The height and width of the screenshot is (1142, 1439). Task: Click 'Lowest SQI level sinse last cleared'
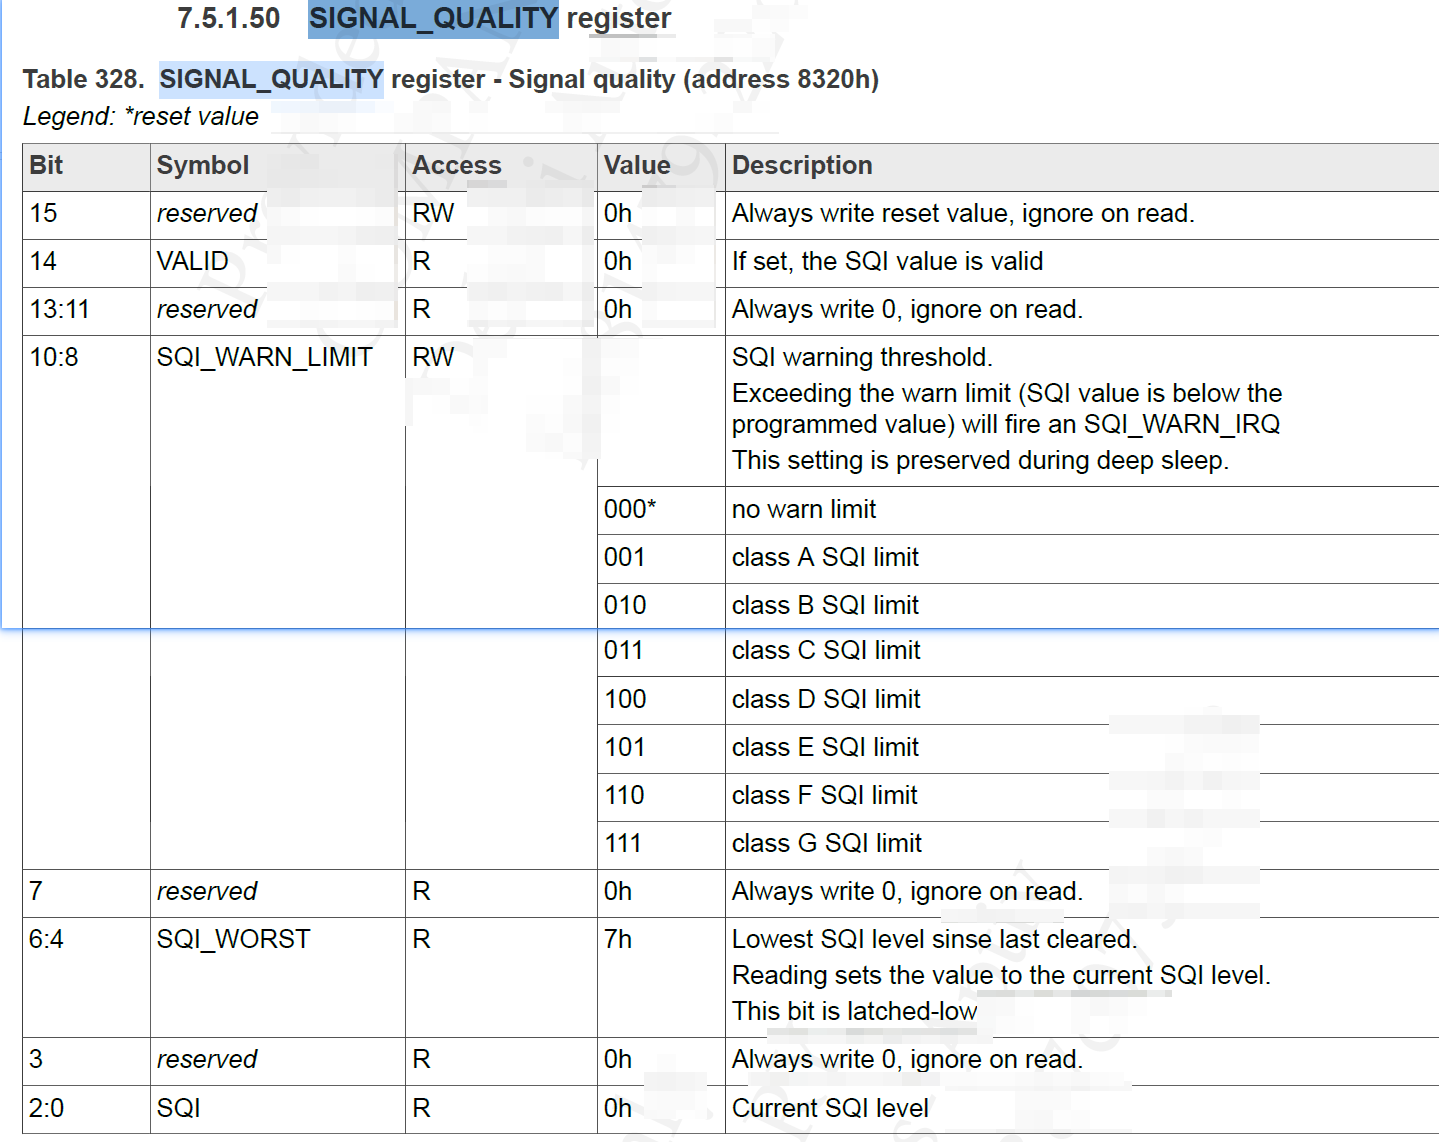pyautogui.click(x=935, y=939)
